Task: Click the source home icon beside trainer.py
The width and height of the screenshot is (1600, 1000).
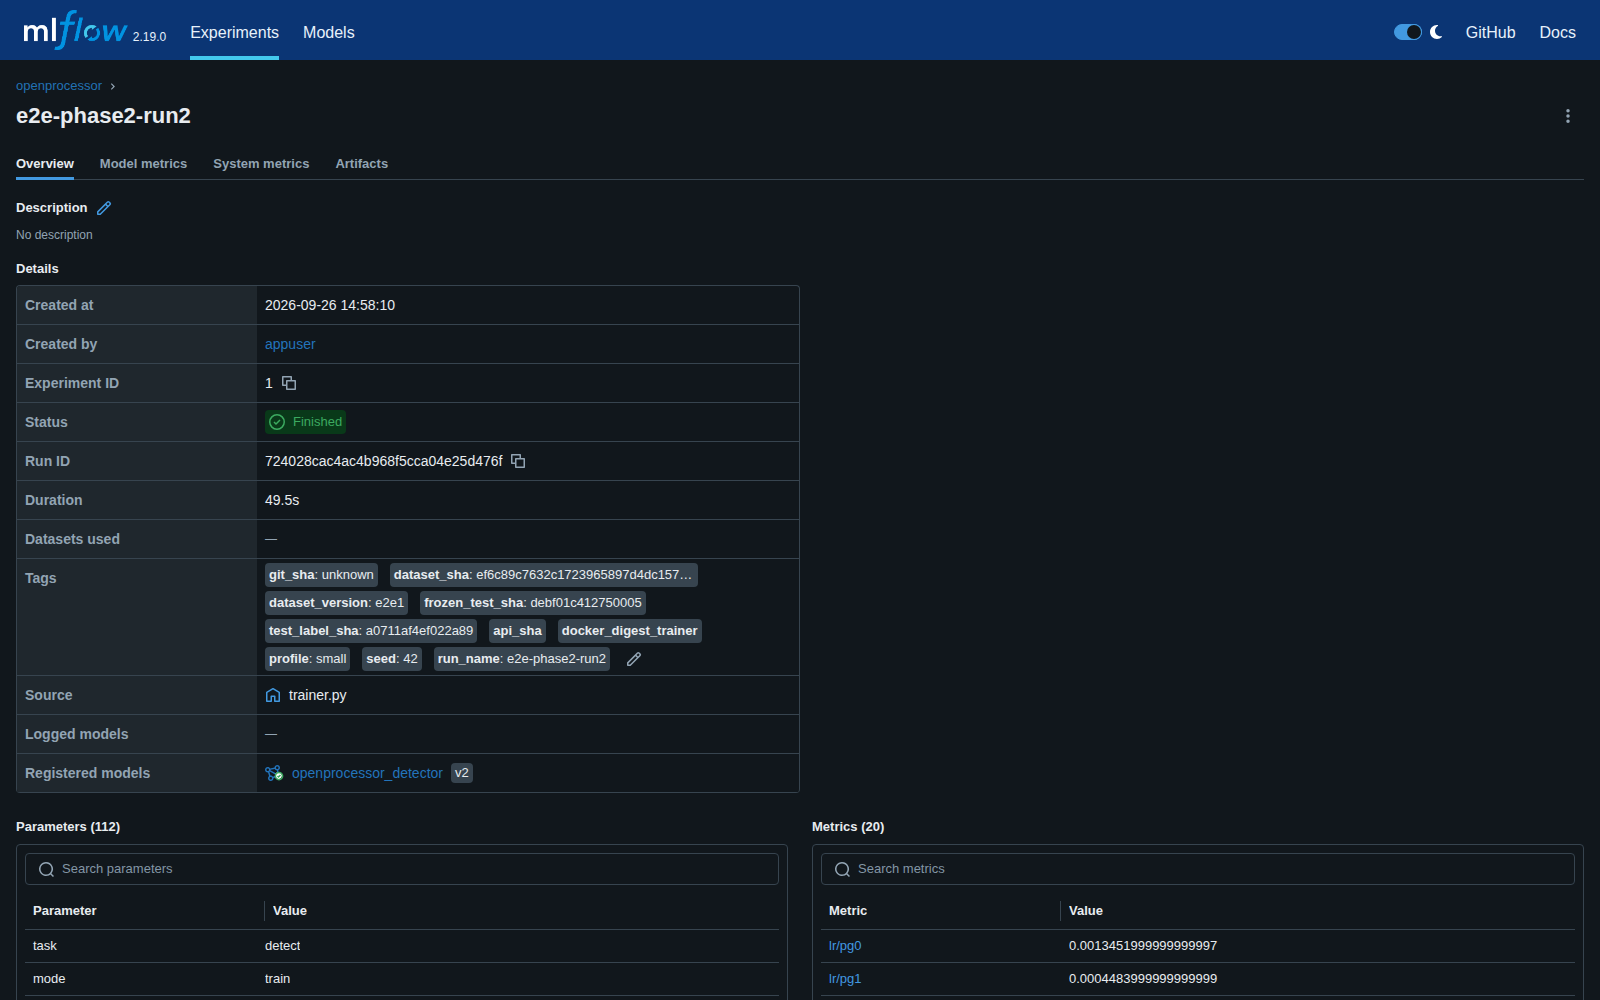Action: coord(273,695)
